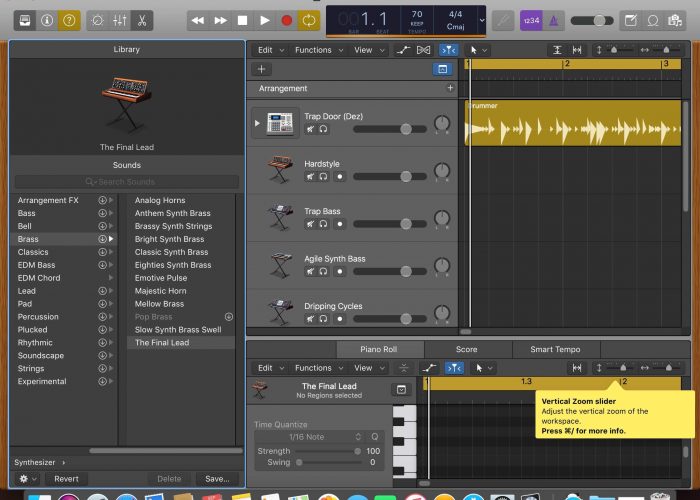Open the Tracks area Edit menu
Screen dimensions: 700x500
click(271, 50)
